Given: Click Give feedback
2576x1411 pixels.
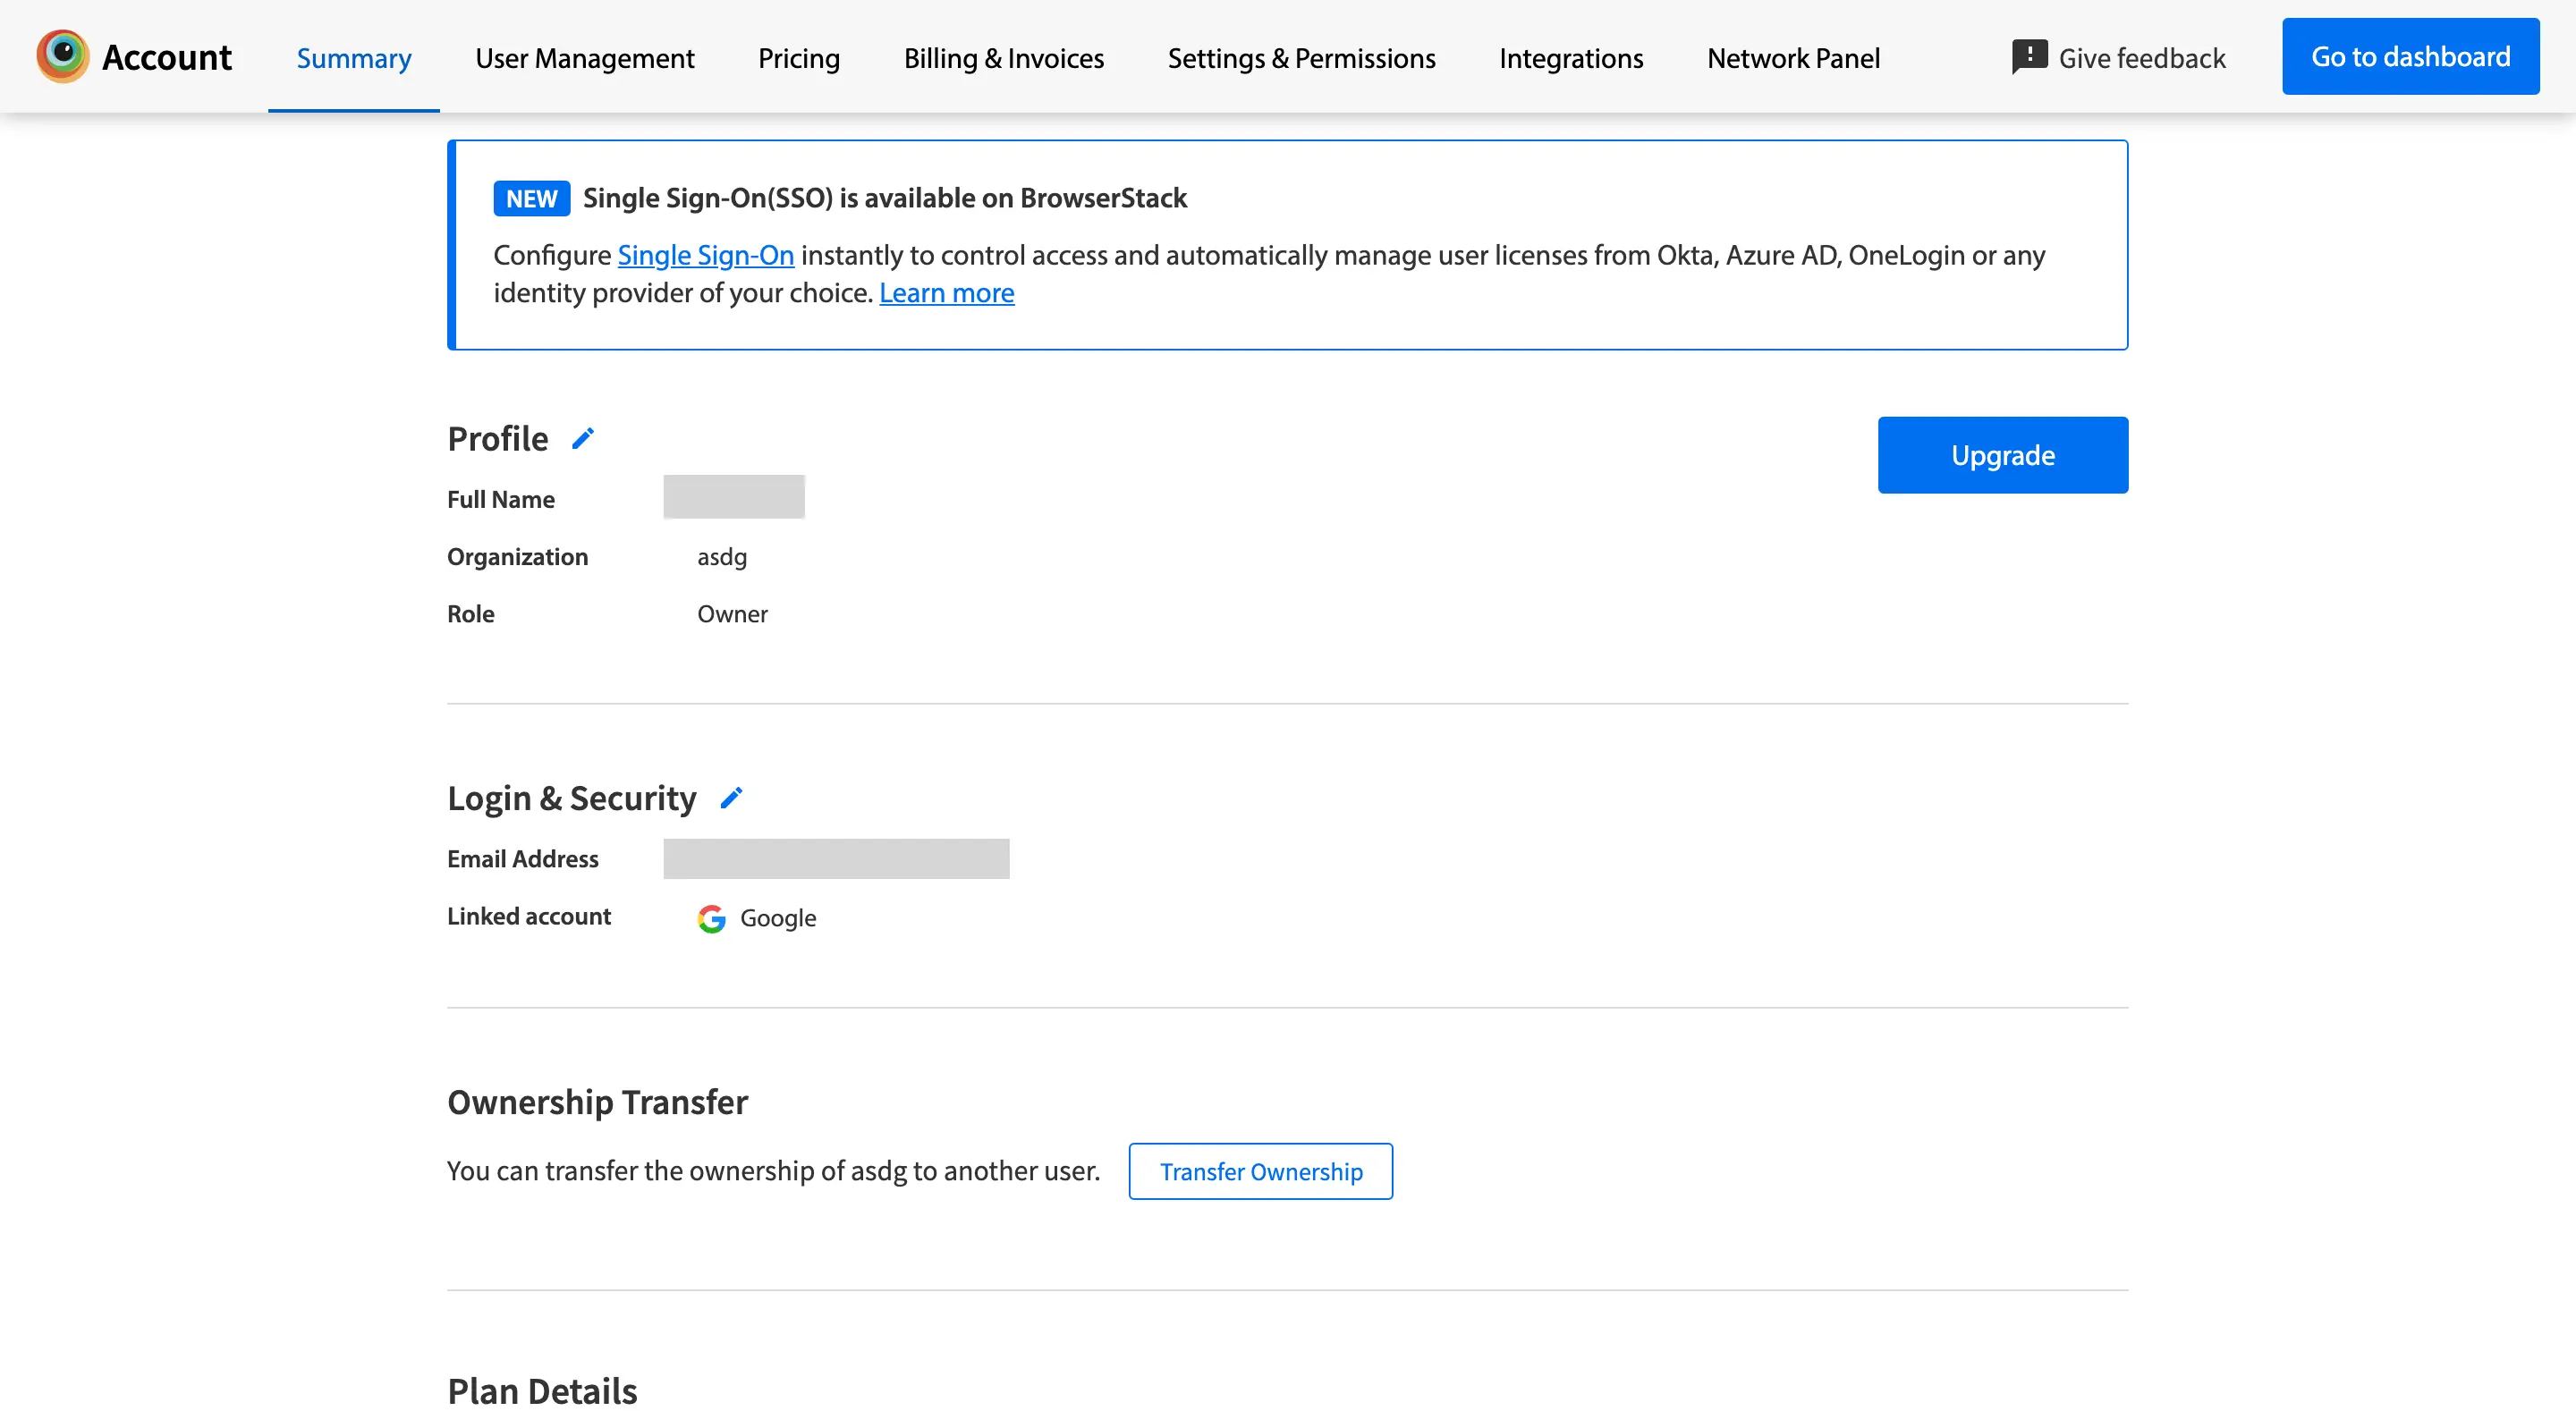Looking at the screenshot, I should click(x=2141, y=57).
